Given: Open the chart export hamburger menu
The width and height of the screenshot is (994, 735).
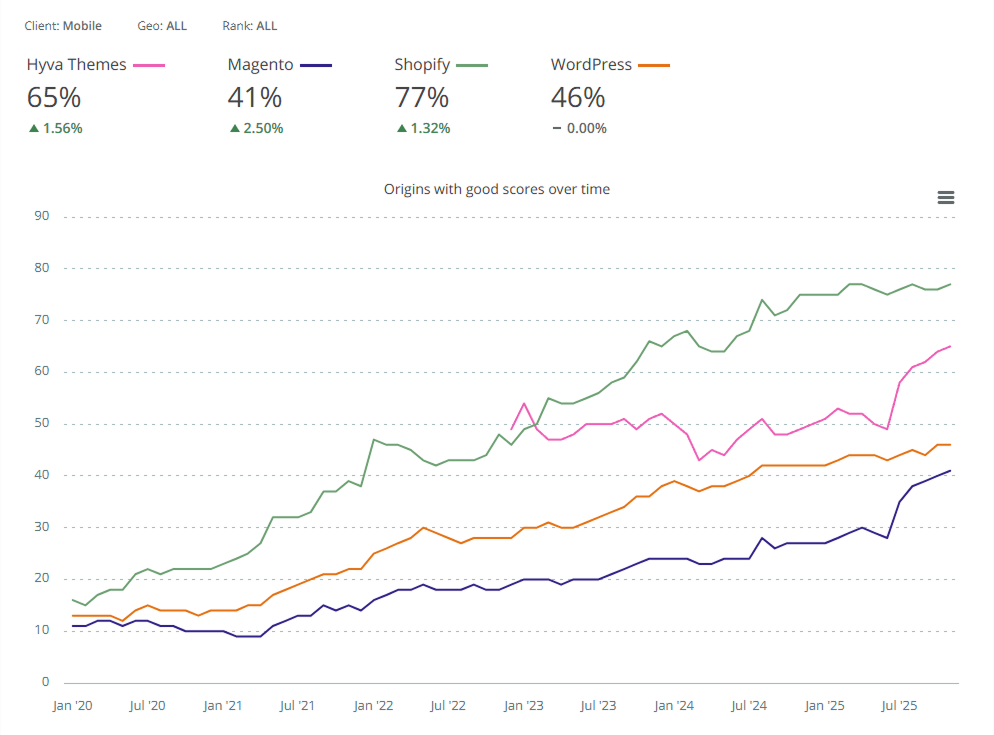Looking at the screenshot, I should click(946, 197).
